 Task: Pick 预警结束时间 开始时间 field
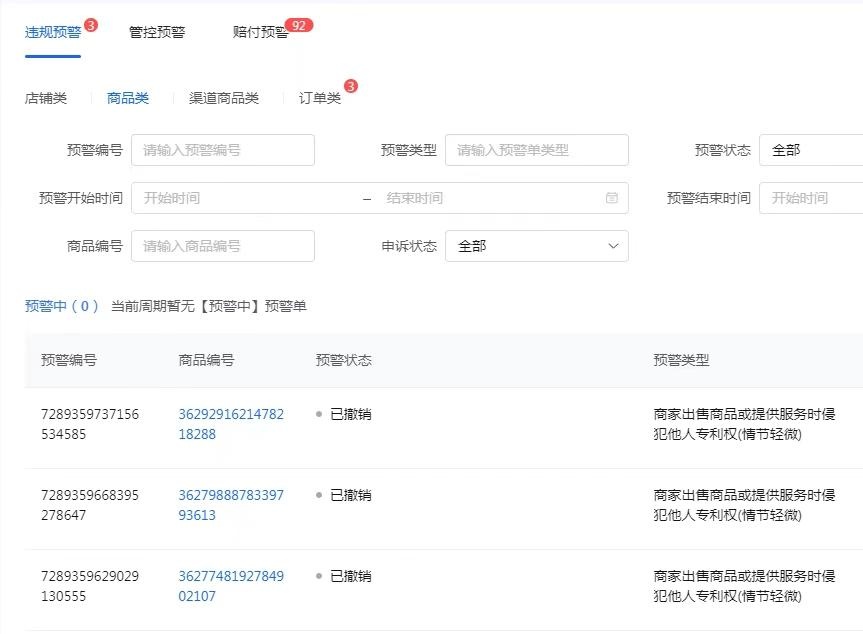811,198
